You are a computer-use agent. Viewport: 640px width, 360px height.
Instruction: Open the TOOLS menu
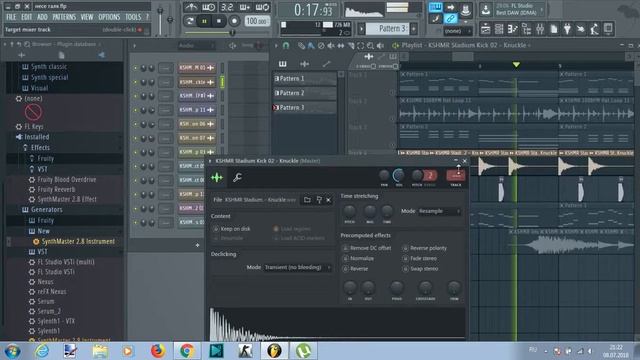[133, 17]
